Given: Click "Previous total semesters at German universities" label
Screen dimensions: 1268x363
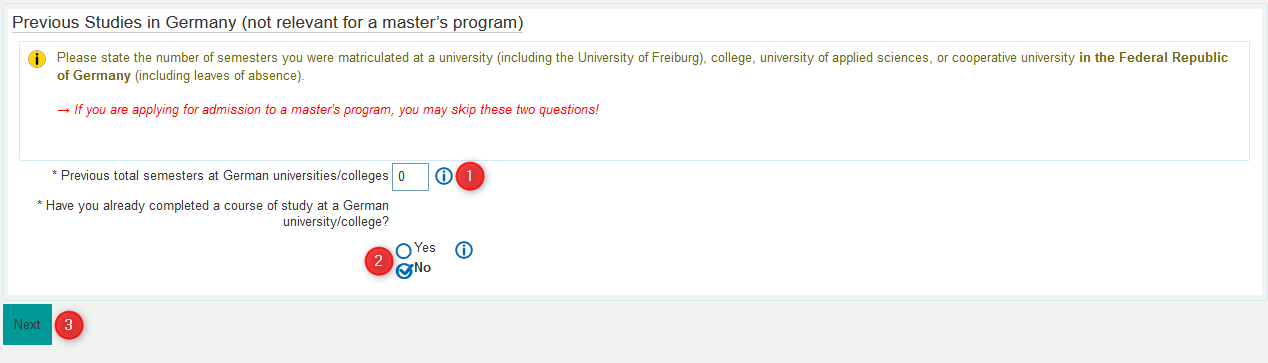Looking at the screenshot, I should (x=224, y=176).
